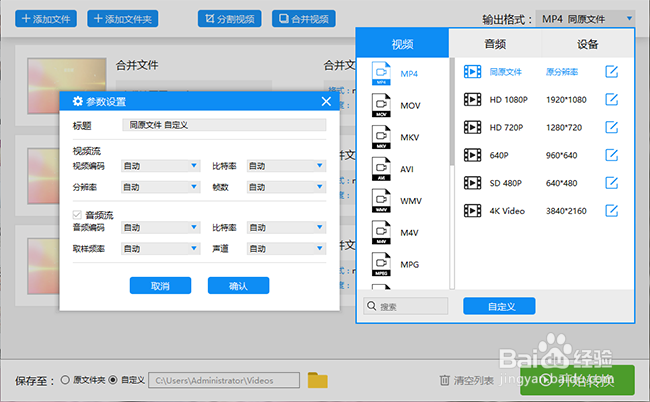Image resolution: width=650 pixels, height=402 pixels.
Task: Select the 1280*720 resolution text
Action: 564,127
